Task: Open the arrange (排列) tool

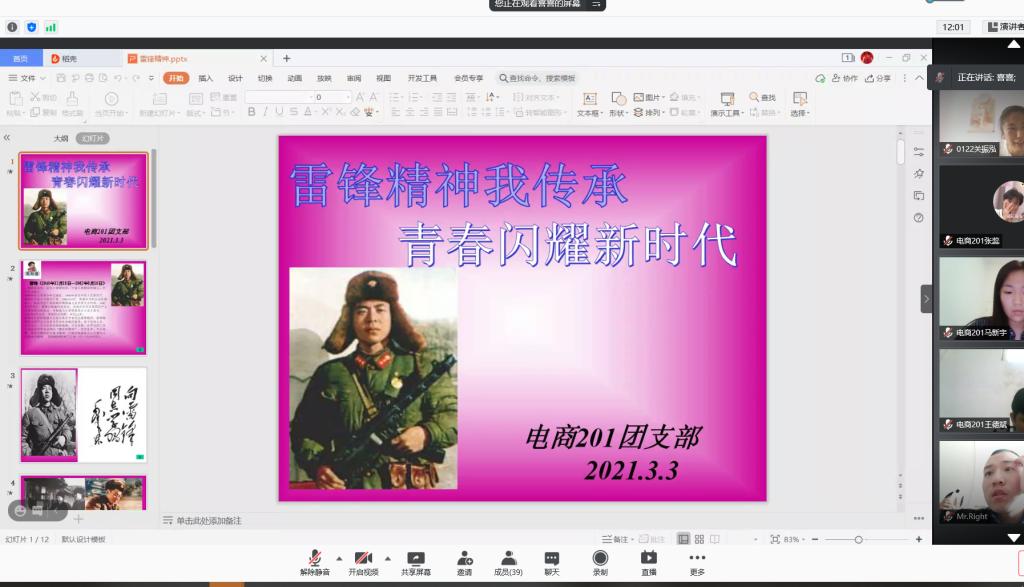Action: pos(649,112)
